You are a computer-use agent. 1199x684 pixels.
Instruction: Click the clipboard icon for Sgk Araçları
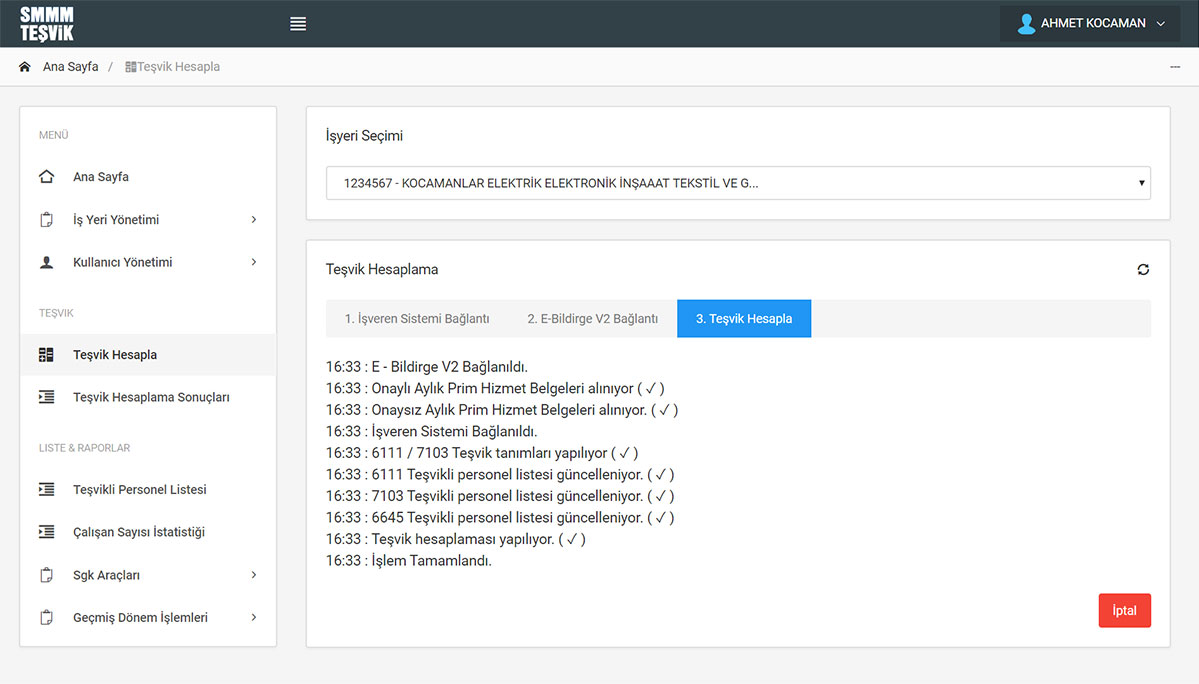click(46, 575)
